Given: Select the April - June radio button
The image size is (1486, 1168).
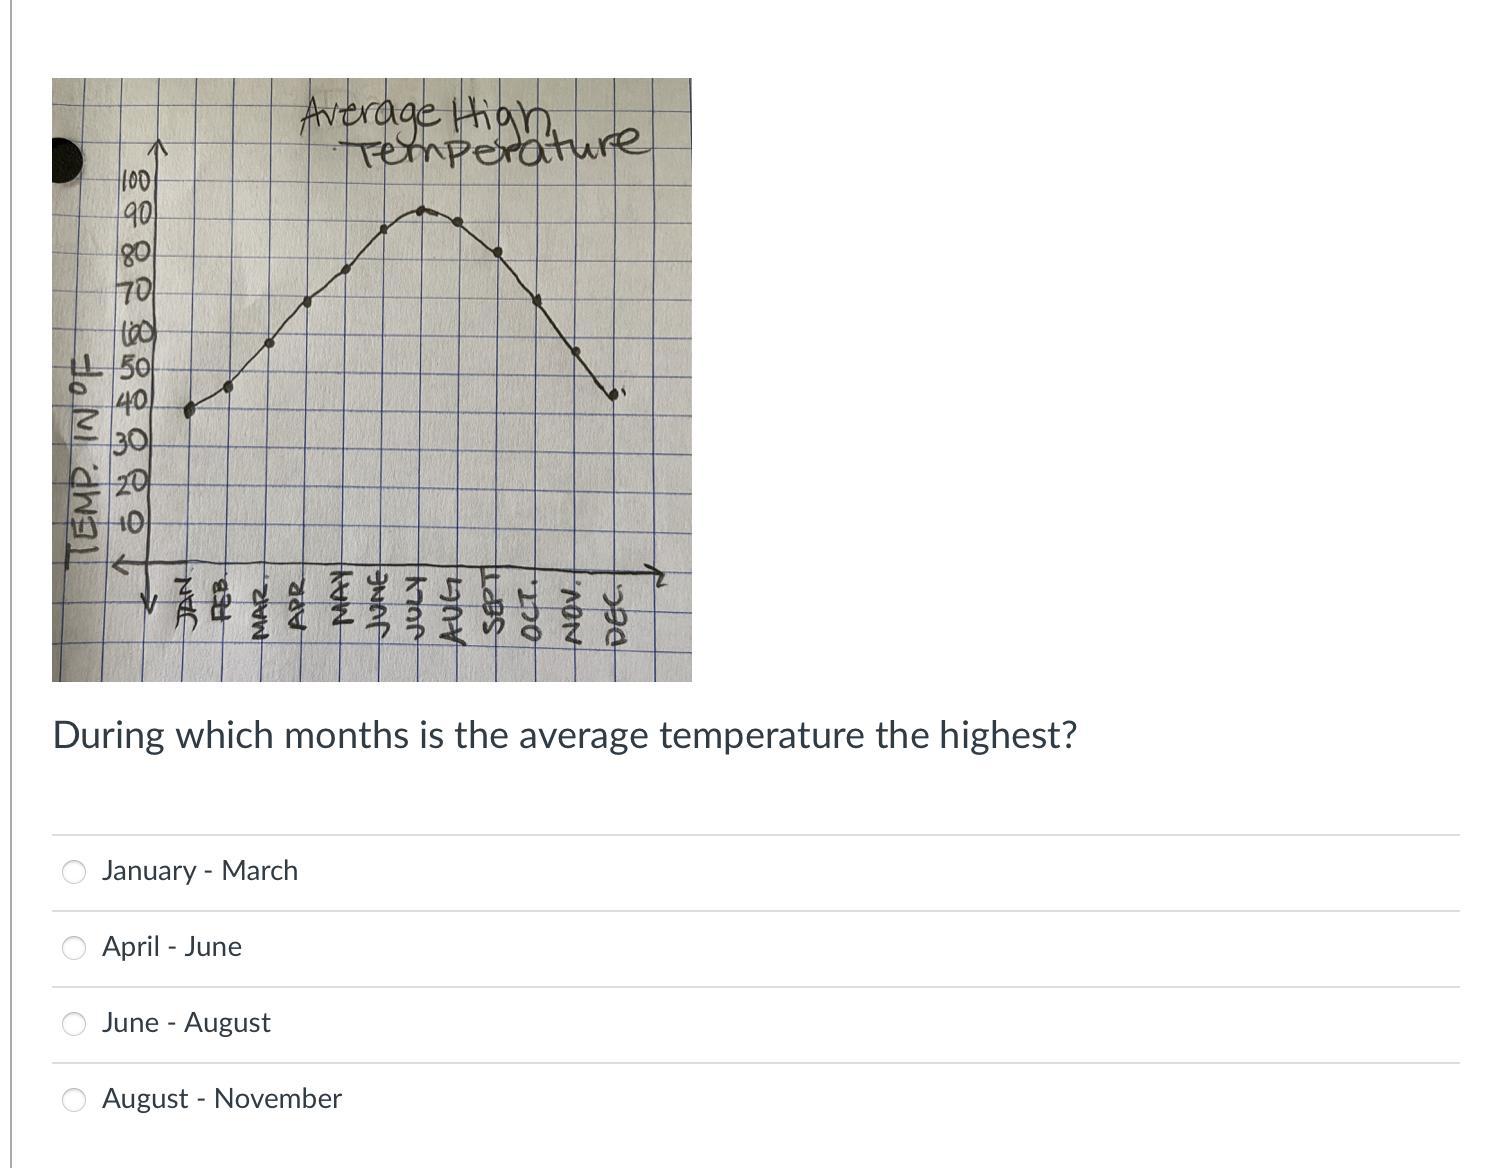Looking at the screenshot, I should [x=75, y=948].
